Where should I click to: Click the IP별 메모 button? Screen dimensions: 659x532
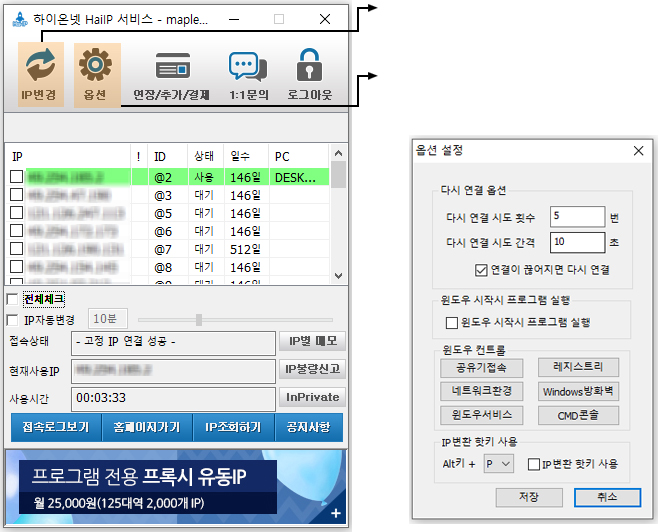click(x=312, y=341)
